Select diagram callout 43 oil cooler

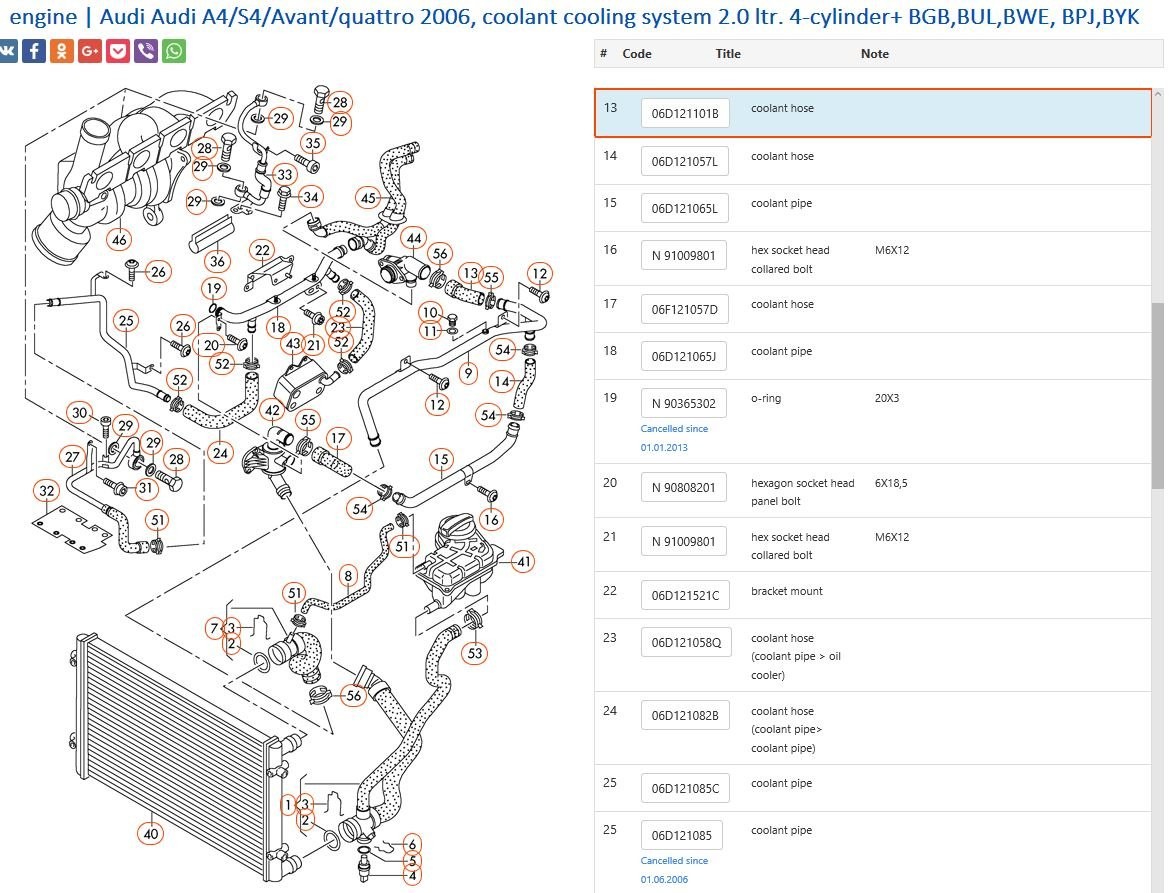[x=293, y=344]
